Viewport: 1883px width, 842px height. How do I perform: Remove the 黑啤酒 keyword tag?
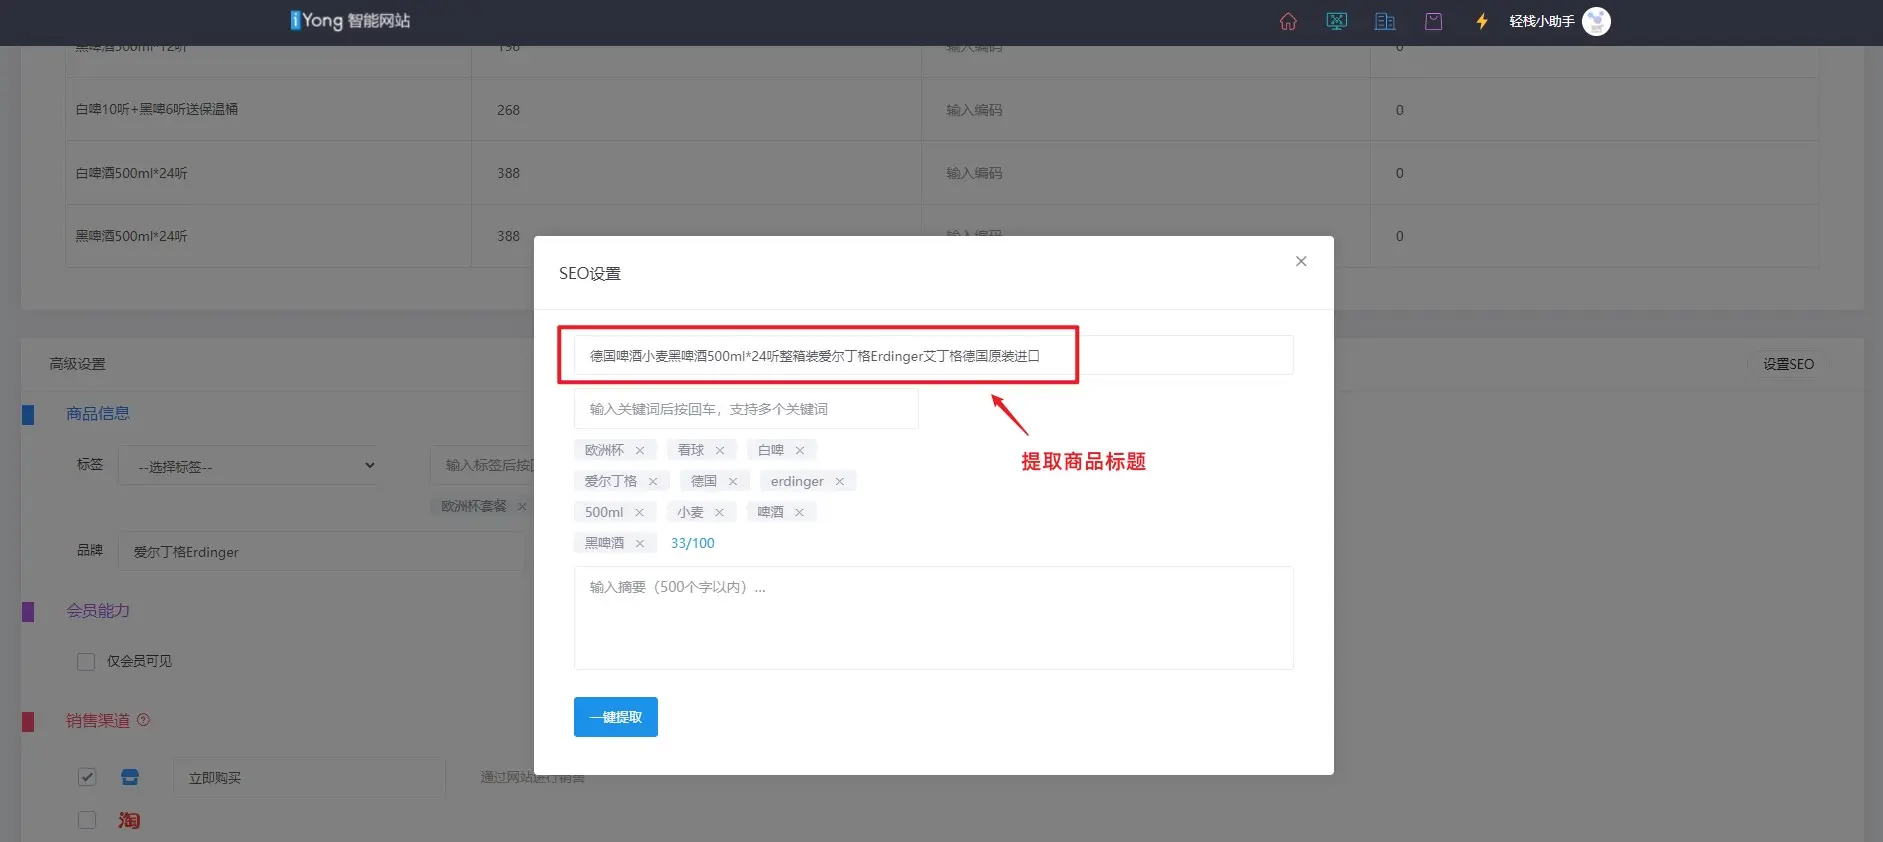point(640,544)
